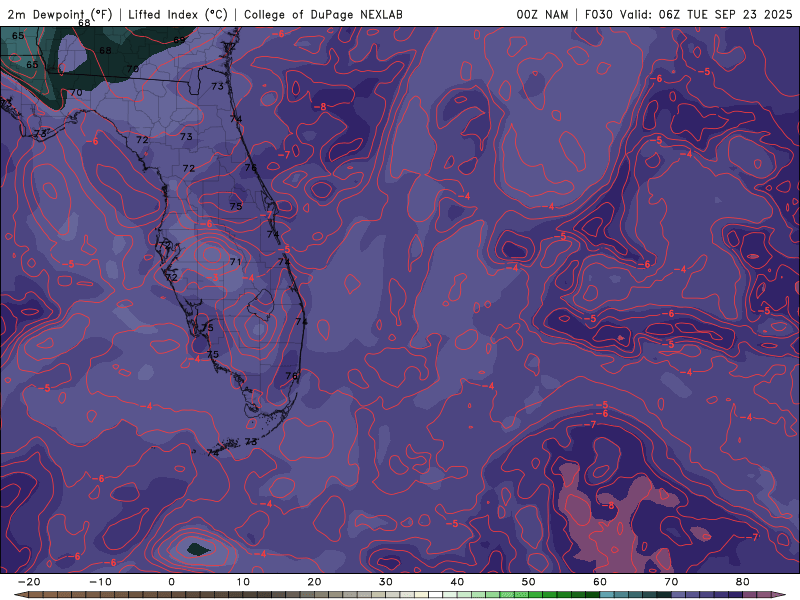Click the 10 label on color bar
Screen dimensions: 800x600
click(x=243, y=582)
